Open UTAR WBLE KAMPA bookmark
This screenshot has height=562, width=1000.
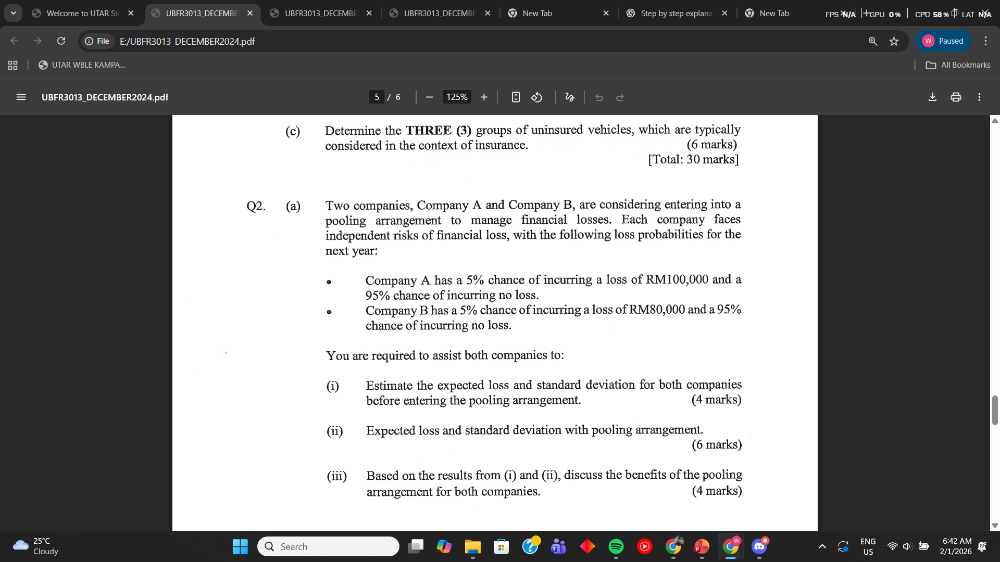click(x=82, y=65)
